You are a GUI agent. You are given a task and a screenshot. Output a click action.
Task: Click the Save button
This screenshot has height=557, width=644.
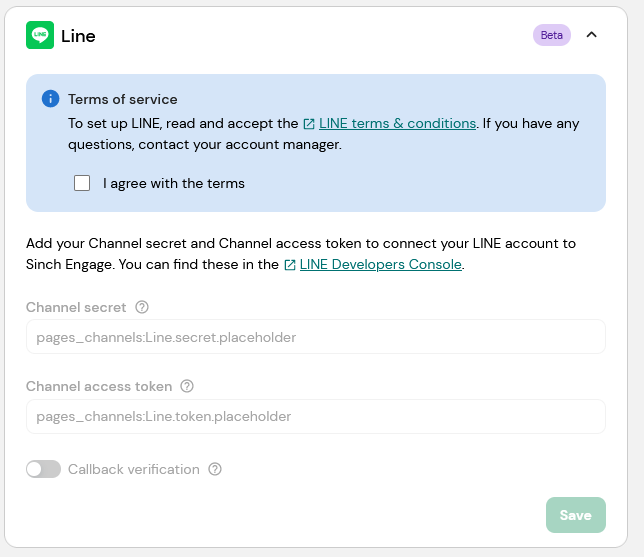pos(576,515)
